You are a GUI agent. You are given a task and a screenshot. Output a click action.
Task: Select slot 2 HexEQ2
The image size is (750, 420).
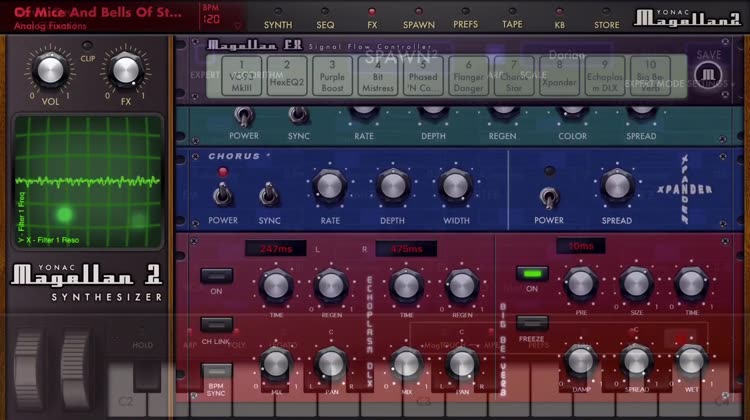click(x=287, y=76)
